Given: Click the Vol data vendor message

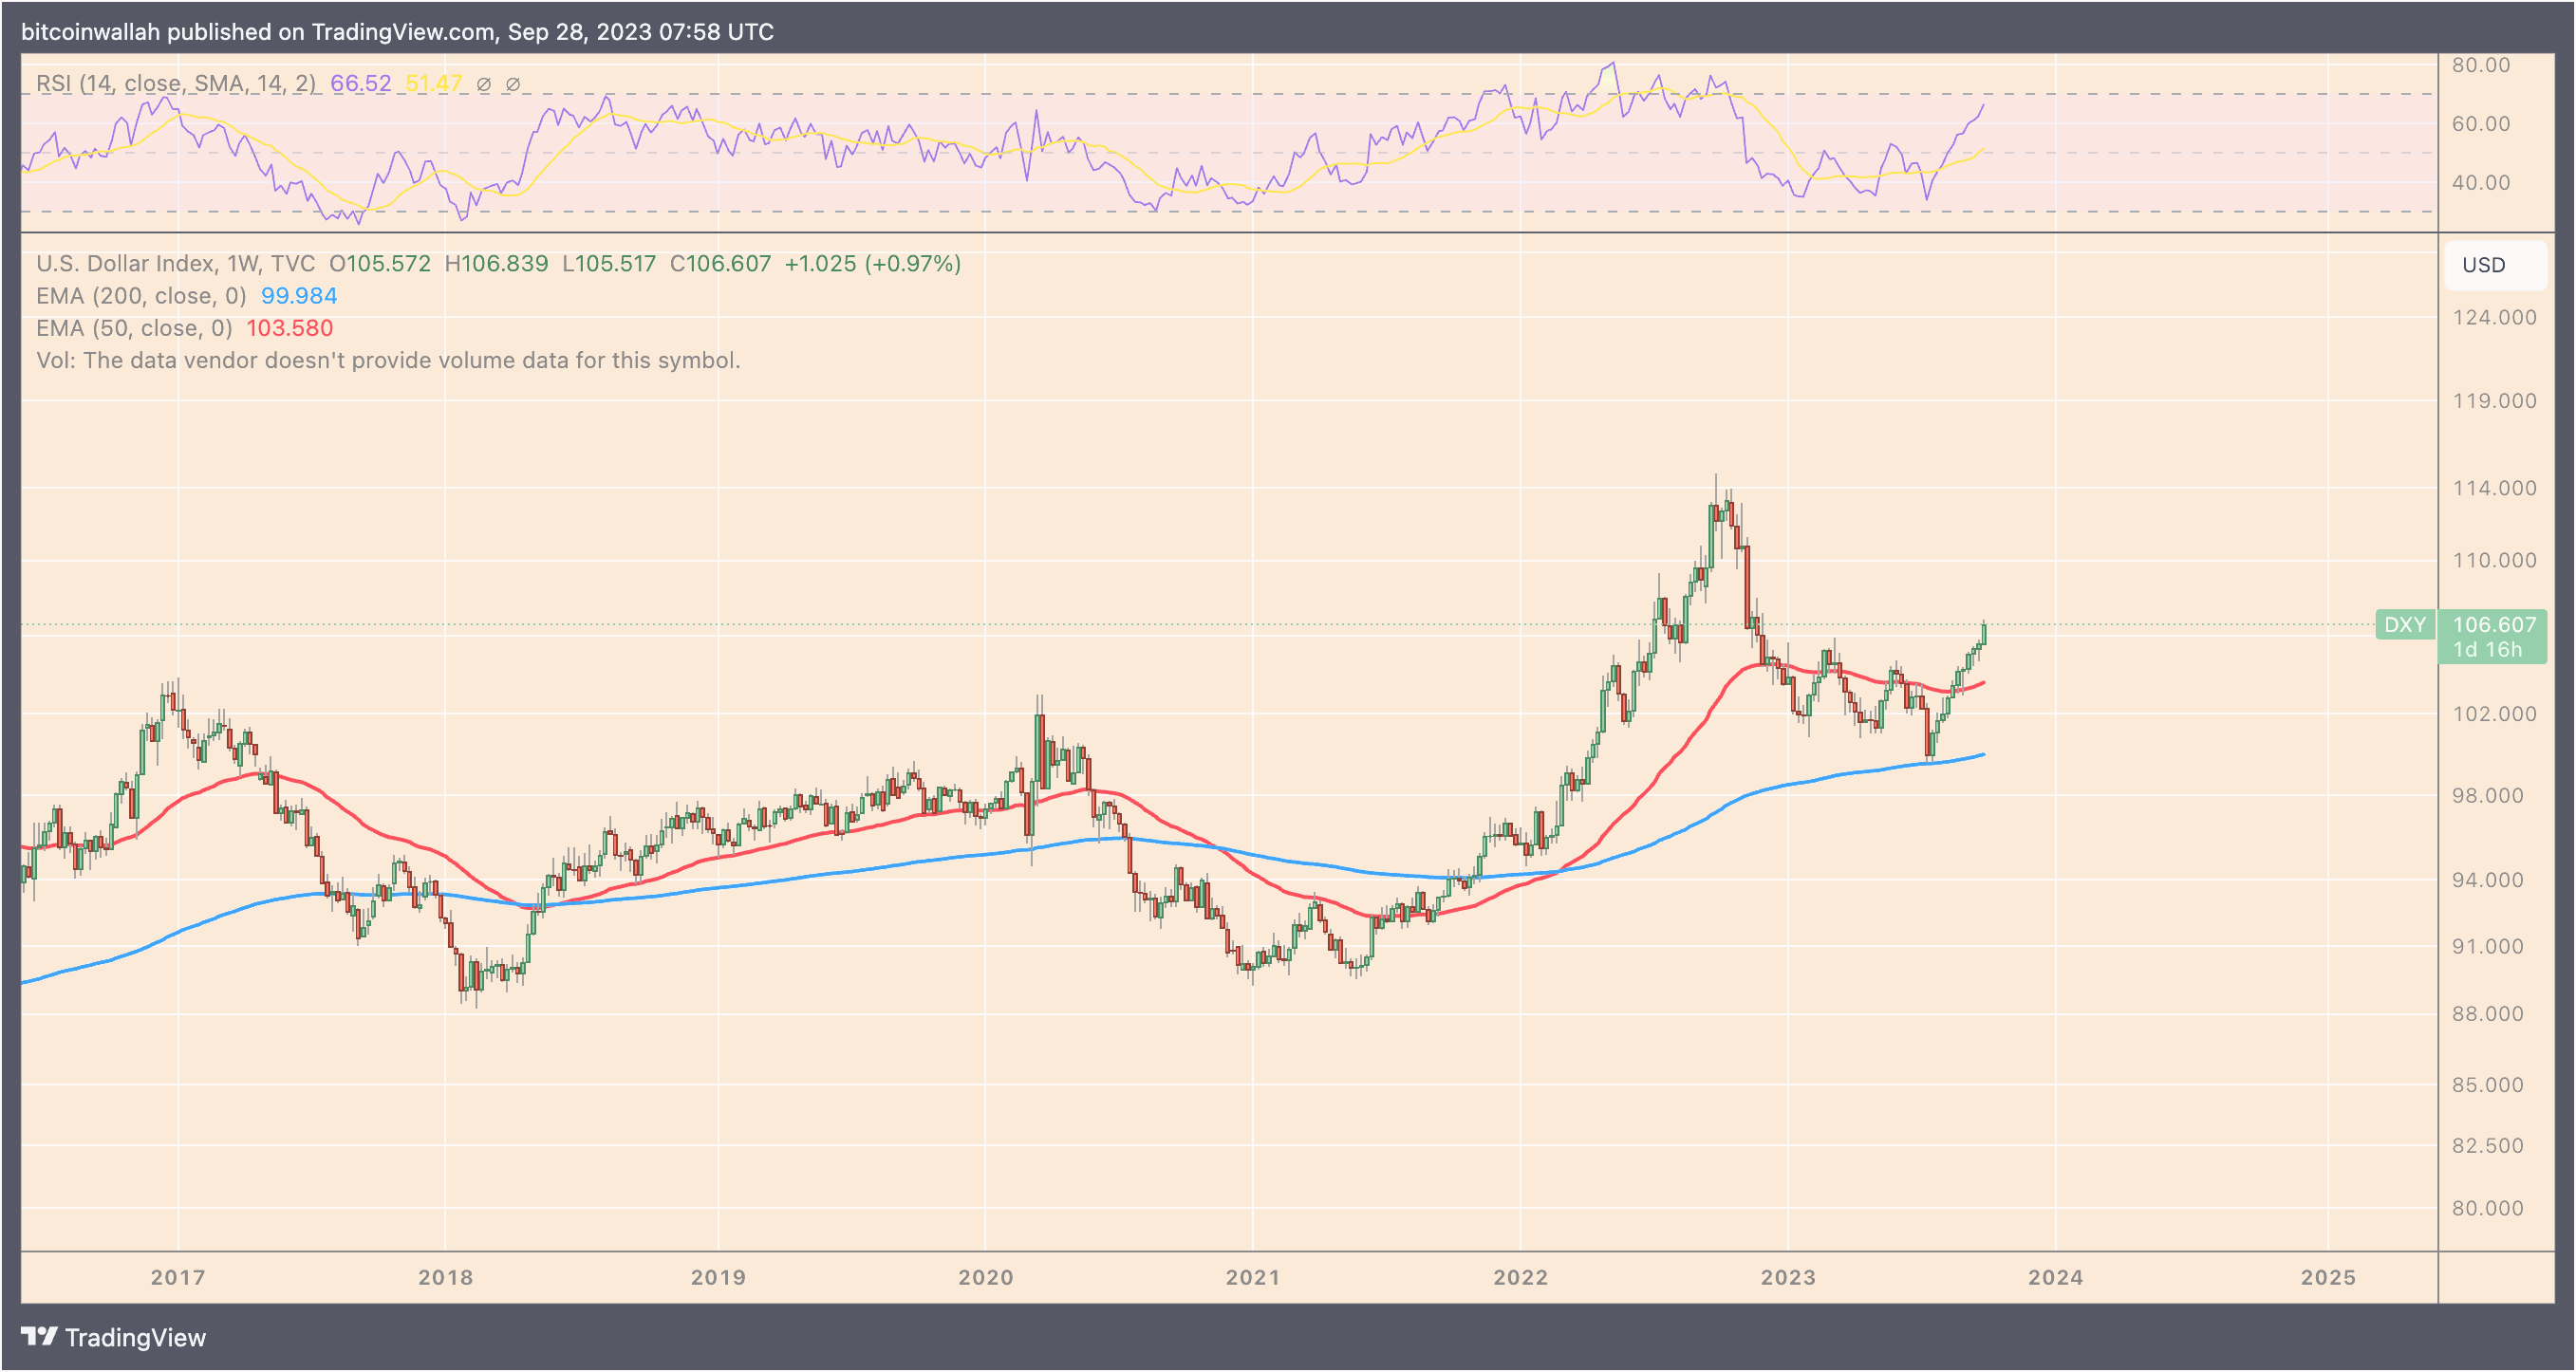Looking at the screenshot, I should pos(388,360).
